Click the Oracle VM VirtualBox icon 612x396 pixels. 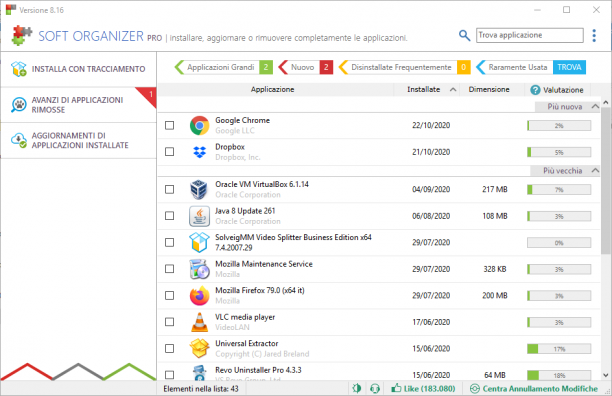point(199,189)
